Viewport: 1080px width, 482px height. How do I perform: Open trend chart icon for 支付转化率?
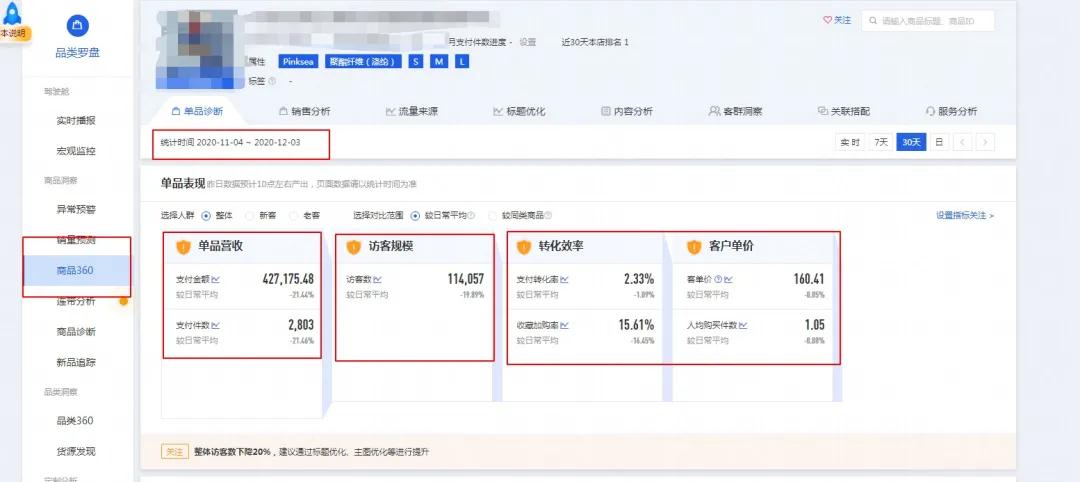(x=565, y=280)
